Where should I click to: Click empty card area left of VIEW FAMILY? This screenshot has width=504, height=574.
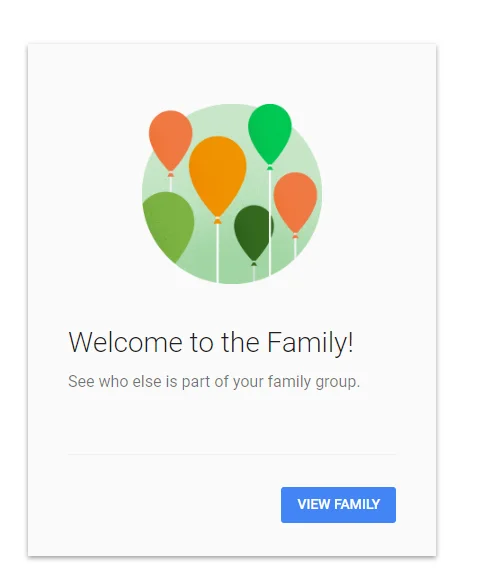coord(172,504)
